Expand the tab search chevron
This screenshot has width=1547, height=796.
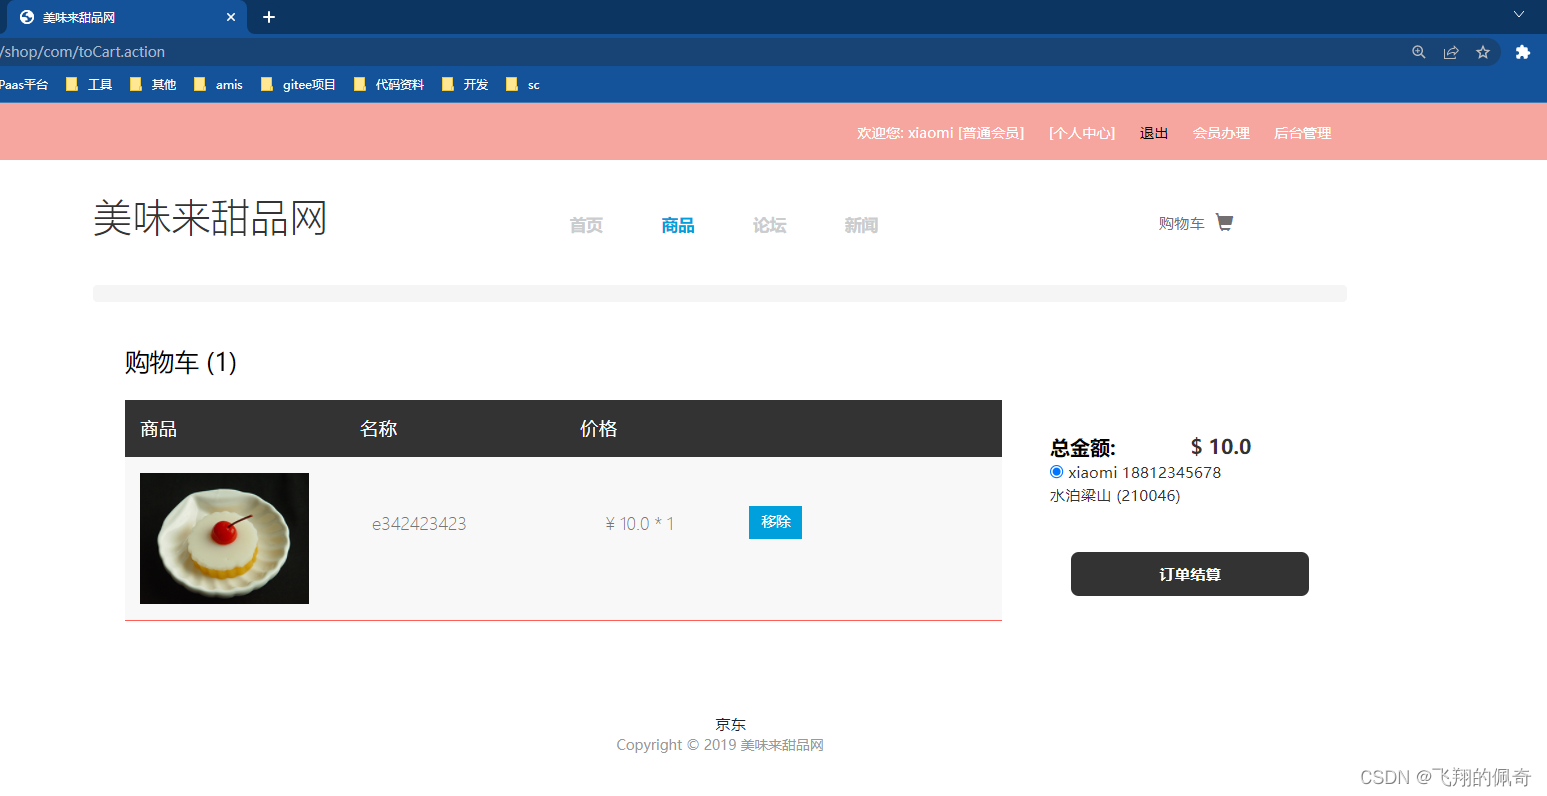click(1518, 15)
